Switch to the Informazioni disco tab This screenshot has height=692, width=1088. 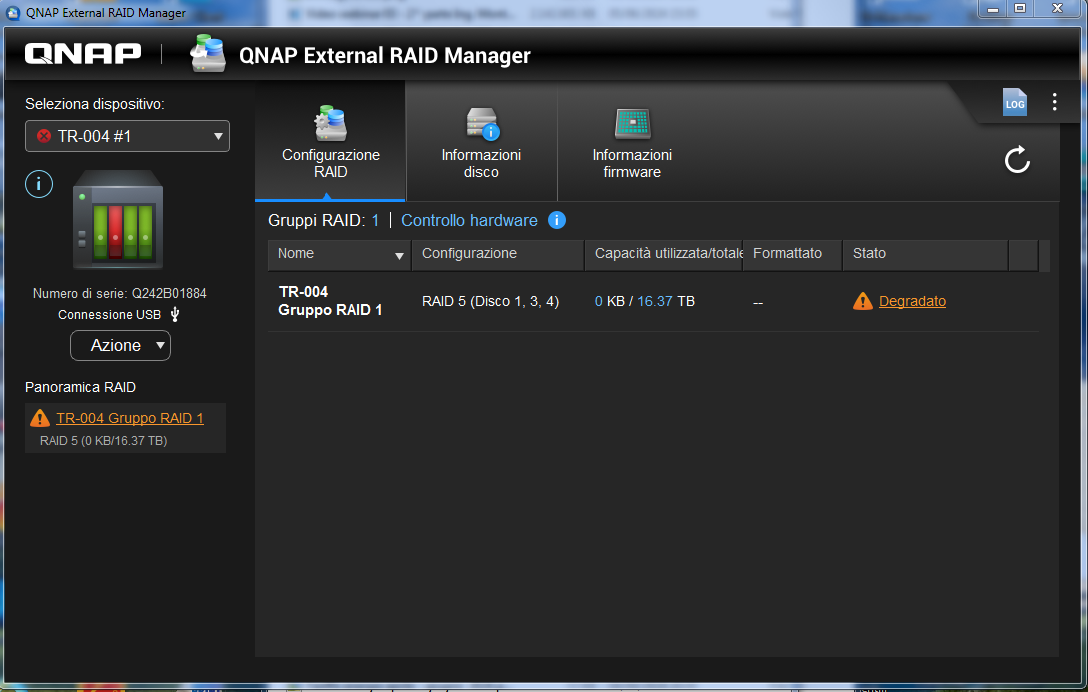pyautogui.click(x=481, y=143)
